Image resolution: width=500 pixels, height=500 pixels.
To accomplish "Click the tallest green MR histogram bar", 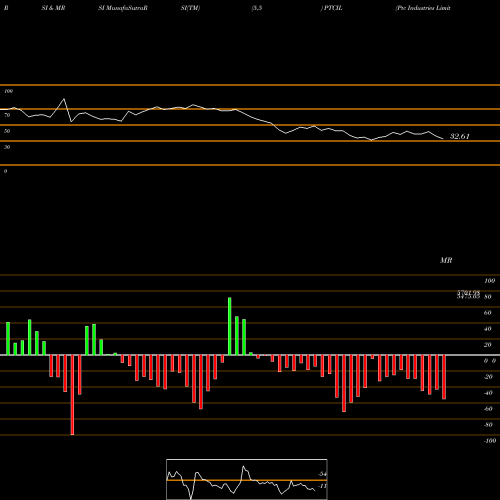I will point(230,326).
